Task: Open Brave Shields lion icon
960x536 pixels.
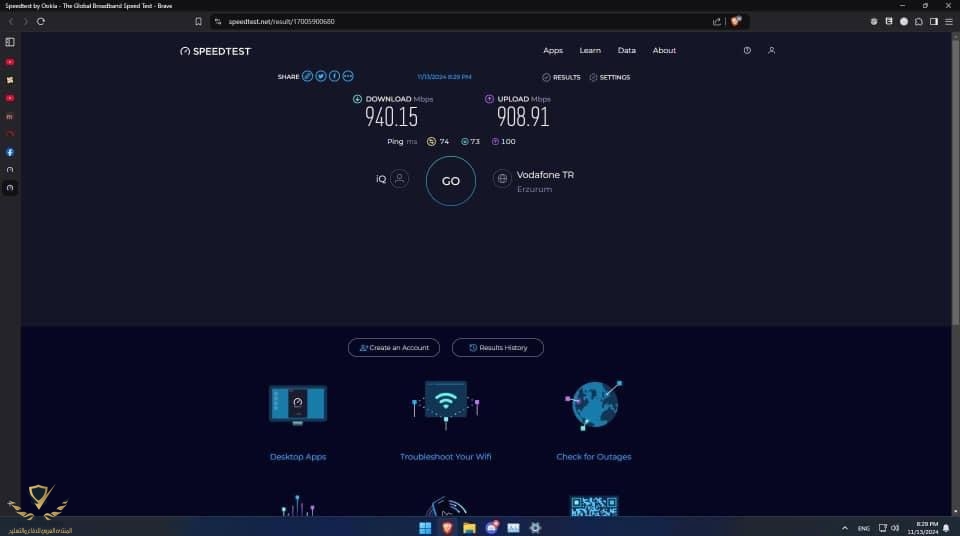Action: [736, 21]
